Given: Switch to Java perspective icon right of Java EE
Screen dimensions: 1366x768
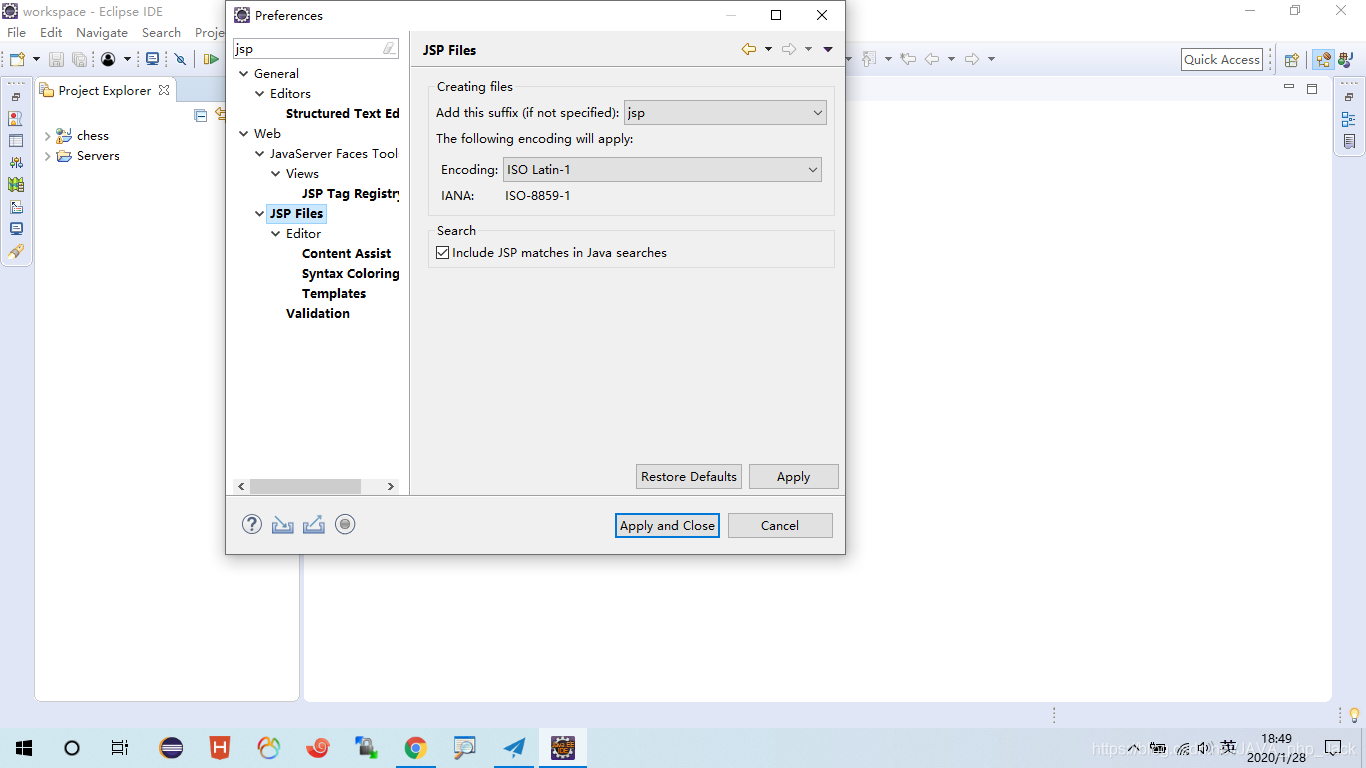Looking at the screenshot, I should click(x=1345, y=60).
